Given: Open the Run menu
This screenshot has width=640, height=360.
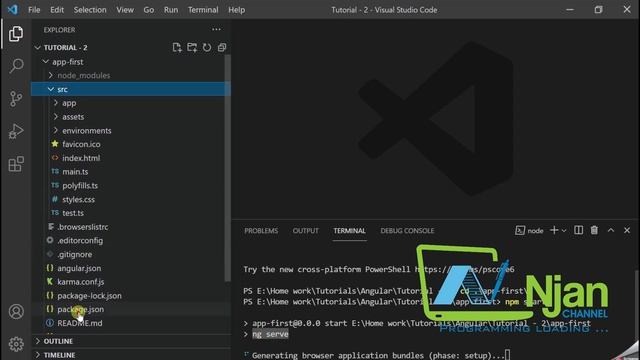Looking at the screenshot, I should [171, 10].
